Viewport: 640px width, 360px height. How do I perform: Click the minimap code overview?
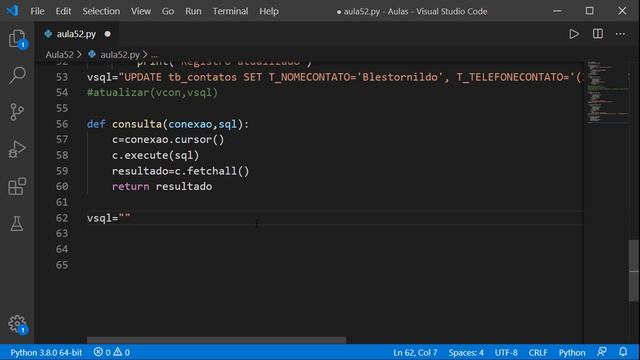(607, 92)
